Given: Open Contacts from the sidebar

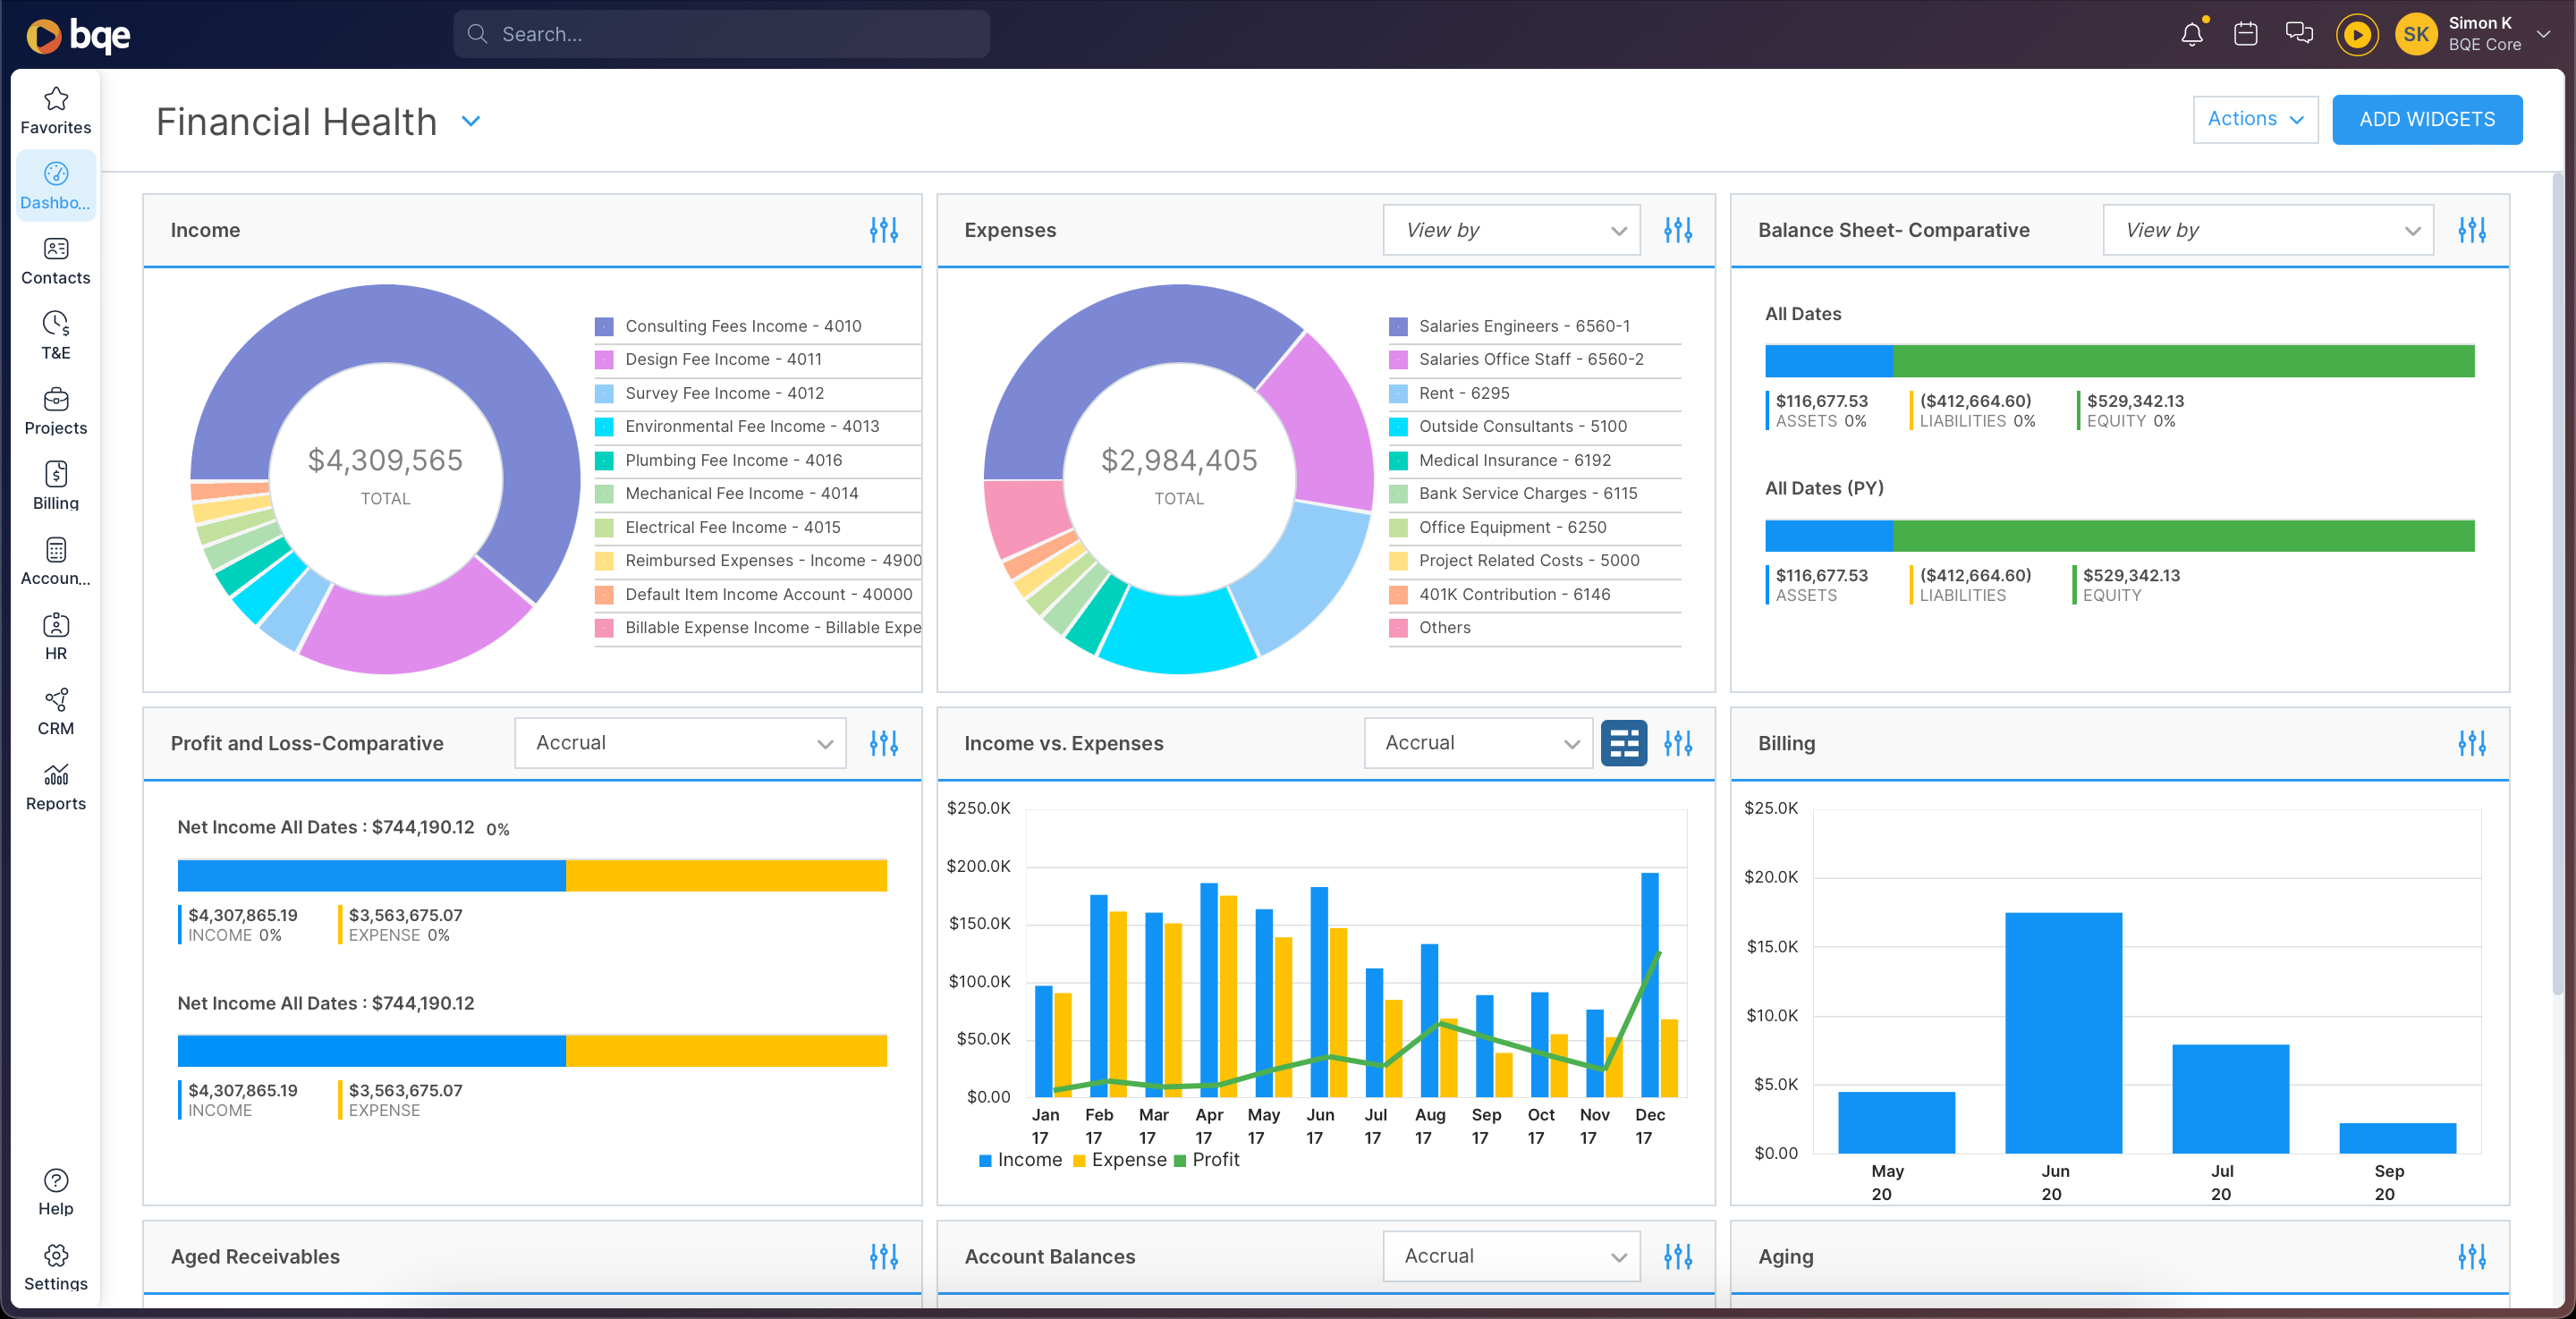Looking at the screenshot, I should (55, 260).
